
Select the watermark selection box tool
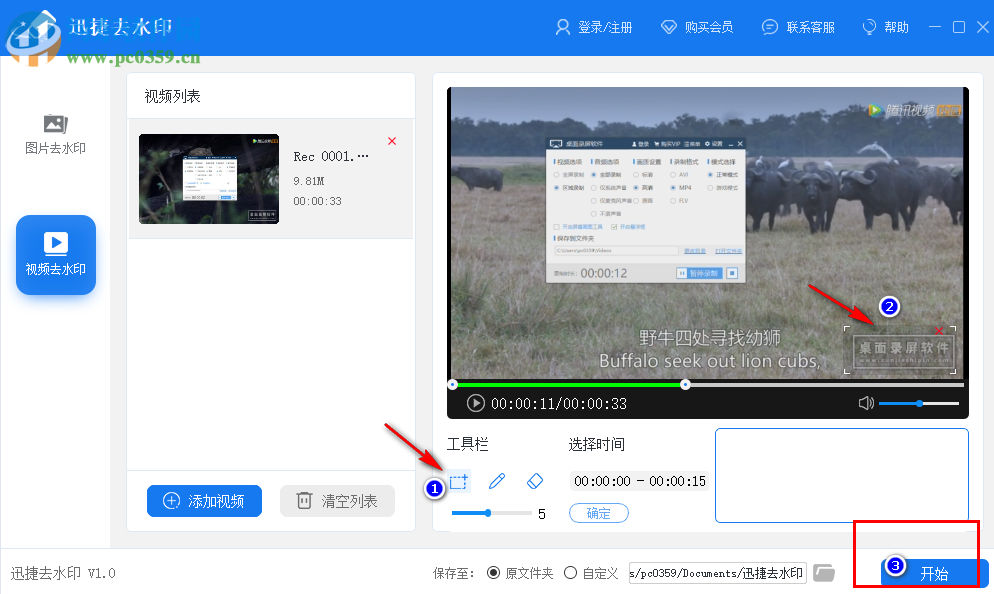pyautogui.click(x=458, y=481)
